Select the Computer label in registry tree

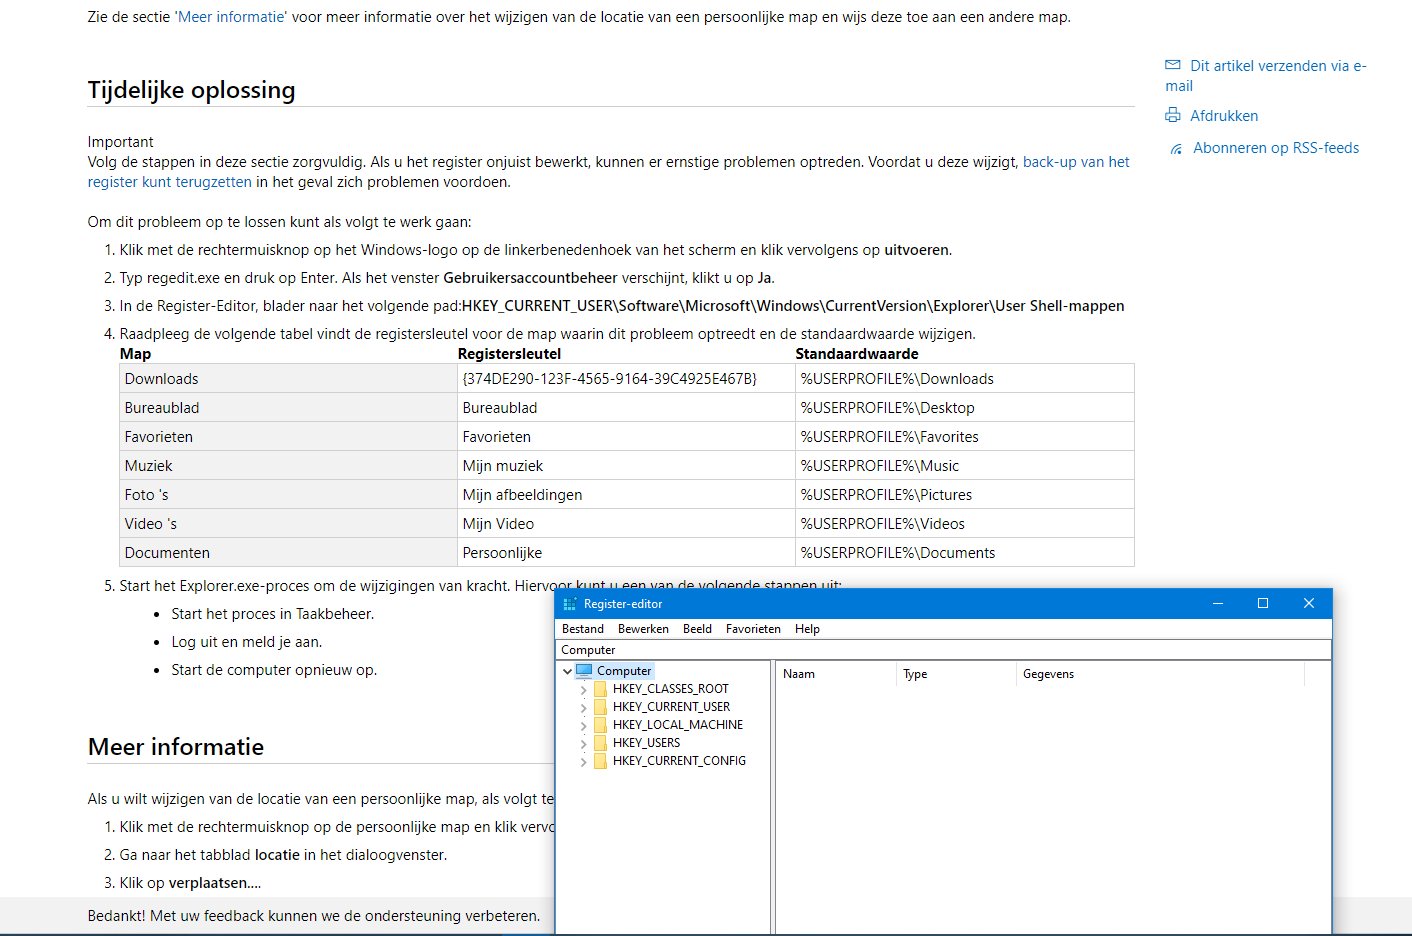pos(624,671)
